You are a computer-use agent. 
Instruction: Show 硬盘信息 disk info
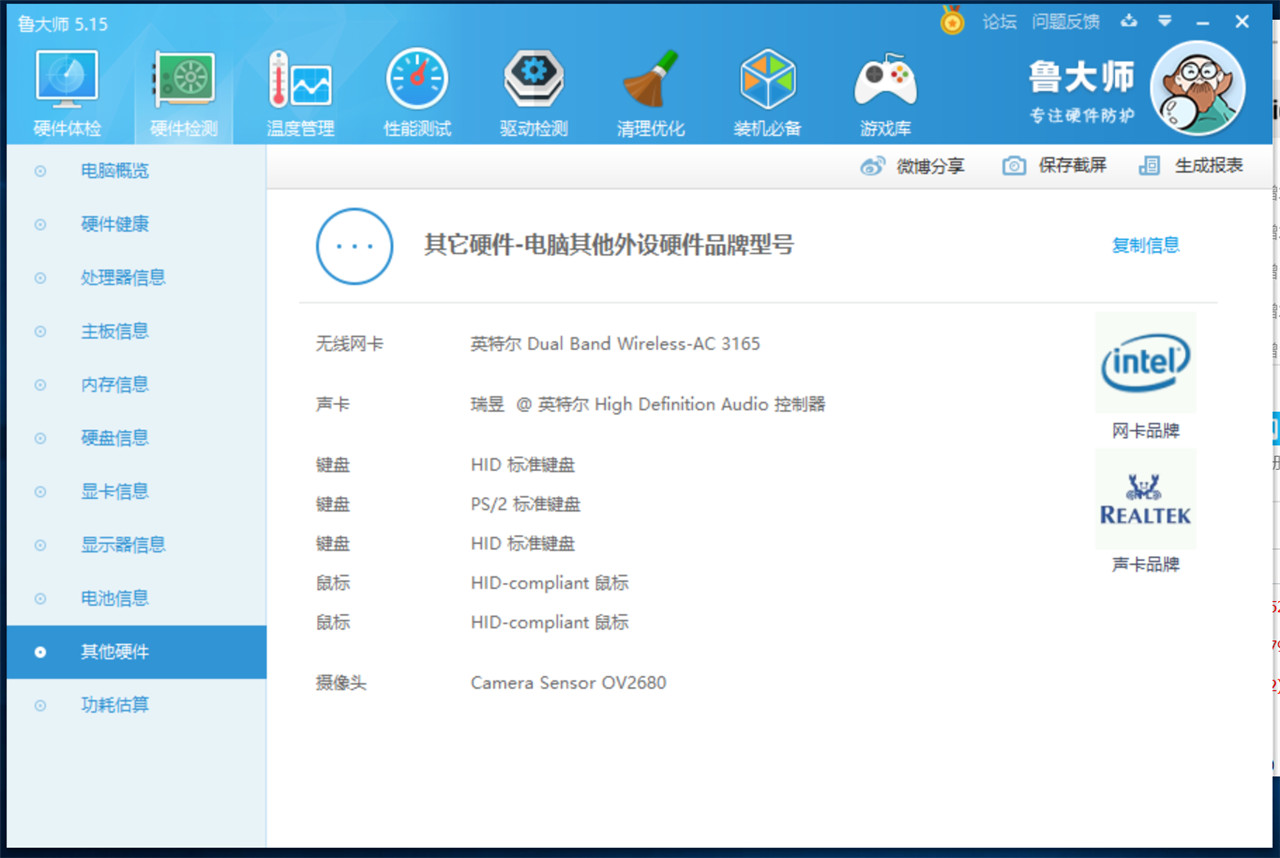(x=136, y=438)
